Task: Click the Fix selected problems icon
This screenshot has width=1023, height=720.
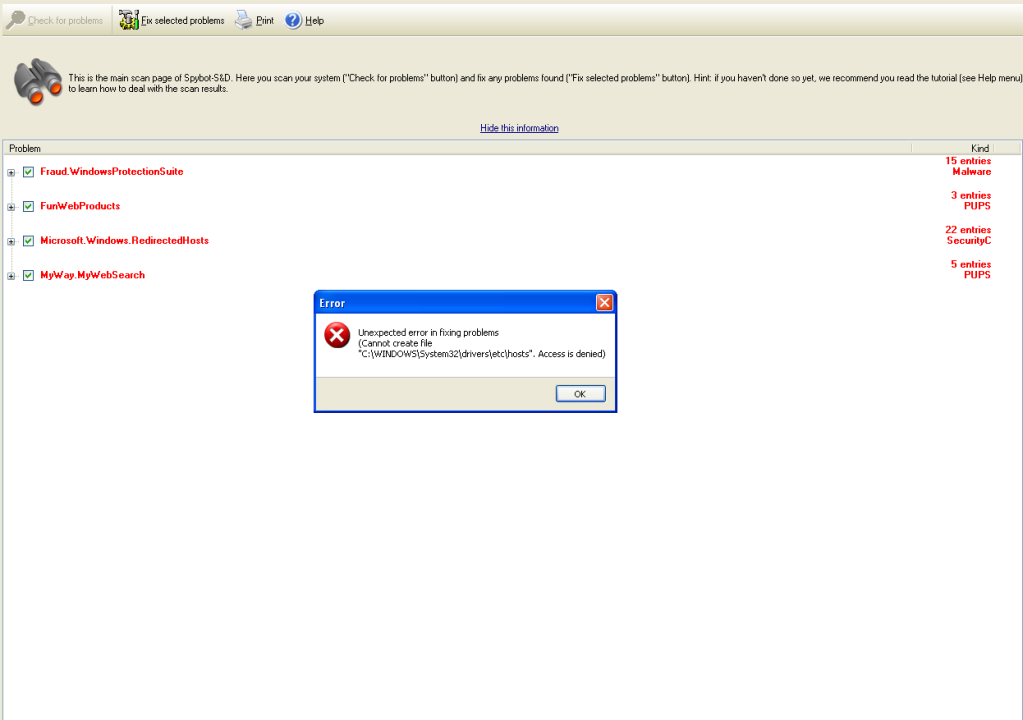Action: pos(129,20)
